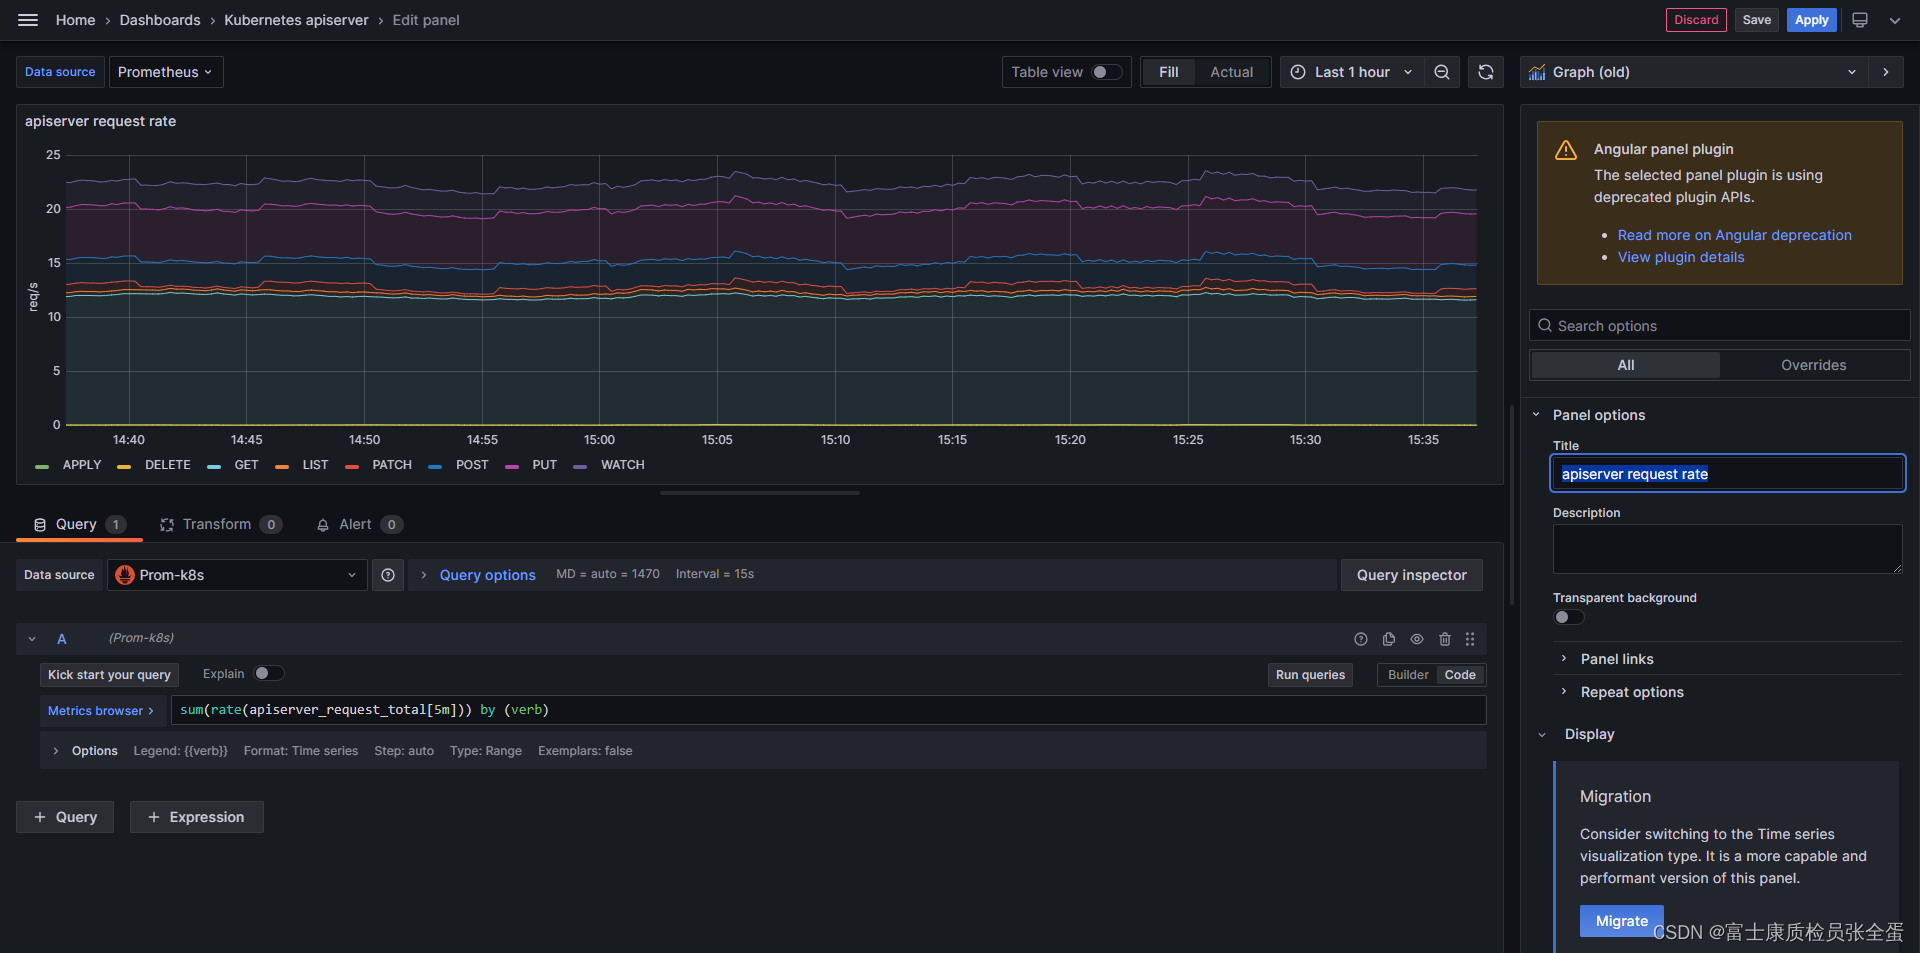The image size is (1920, 953).
Task: Add a new Expression
Action: 196,817
